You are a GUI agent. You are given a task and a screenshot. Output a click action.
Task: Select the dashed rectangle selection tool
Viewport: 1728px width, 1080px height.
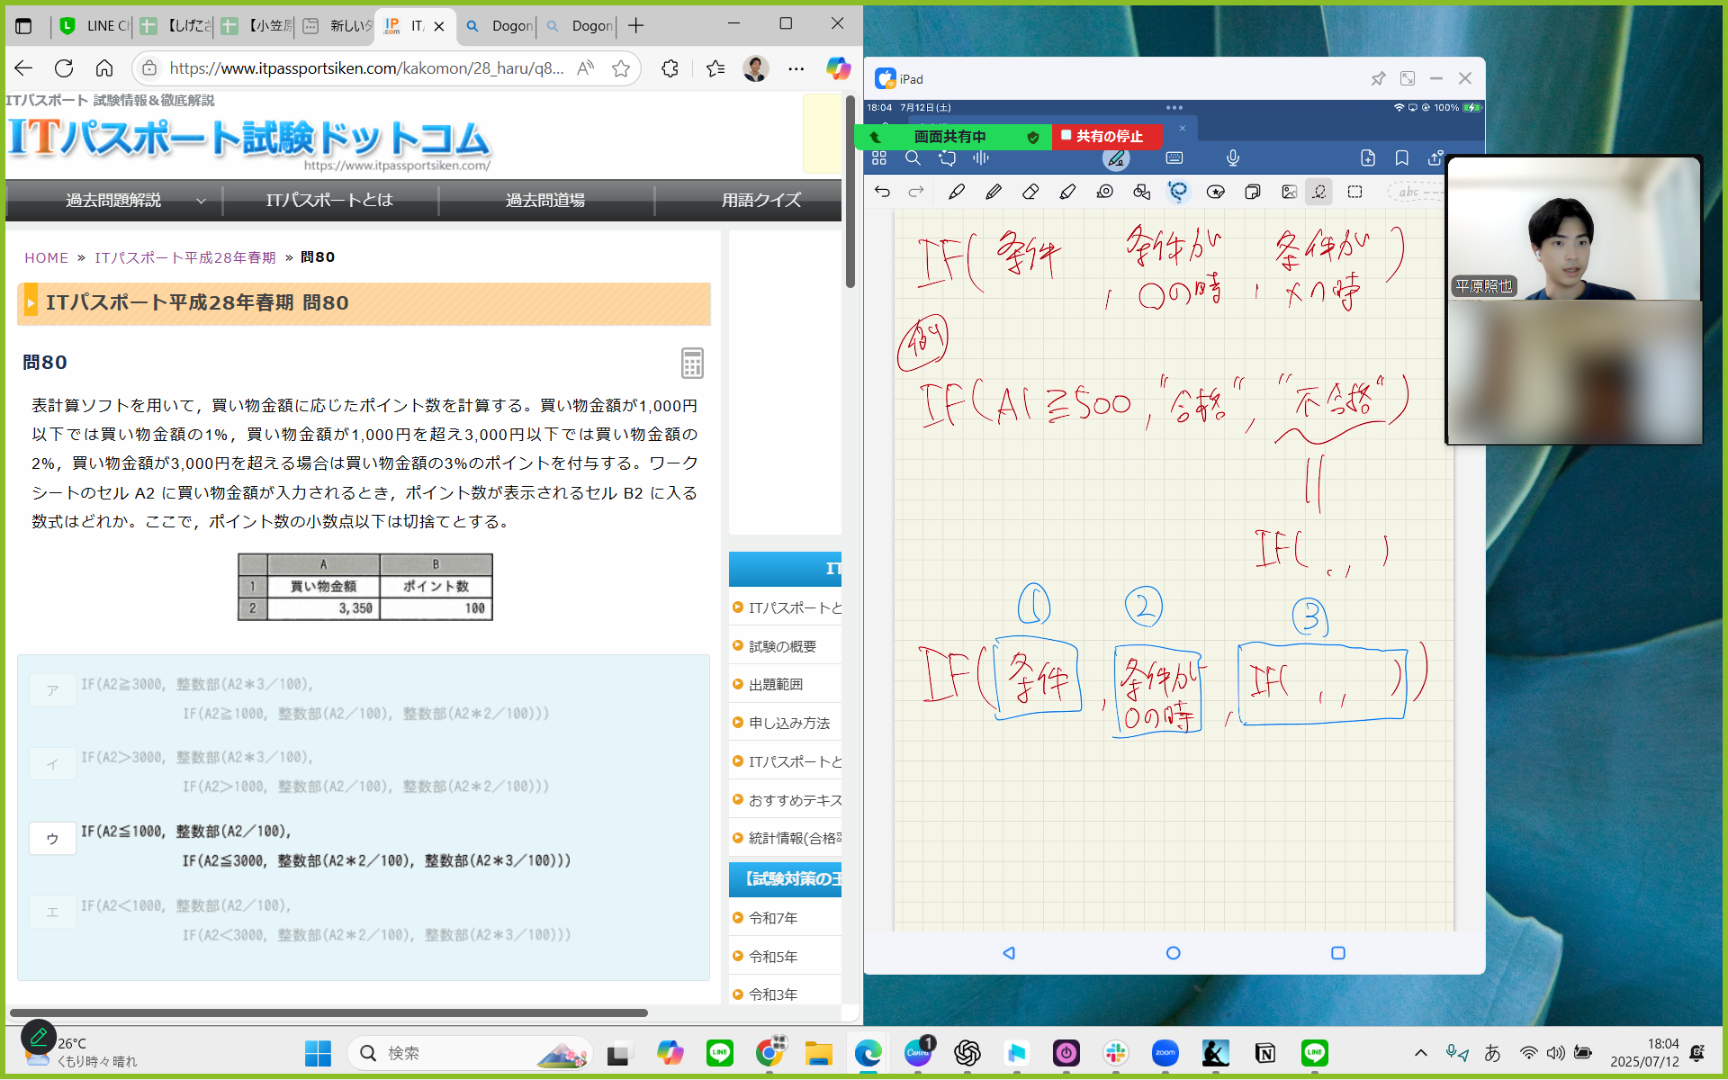coord(1355,192)
